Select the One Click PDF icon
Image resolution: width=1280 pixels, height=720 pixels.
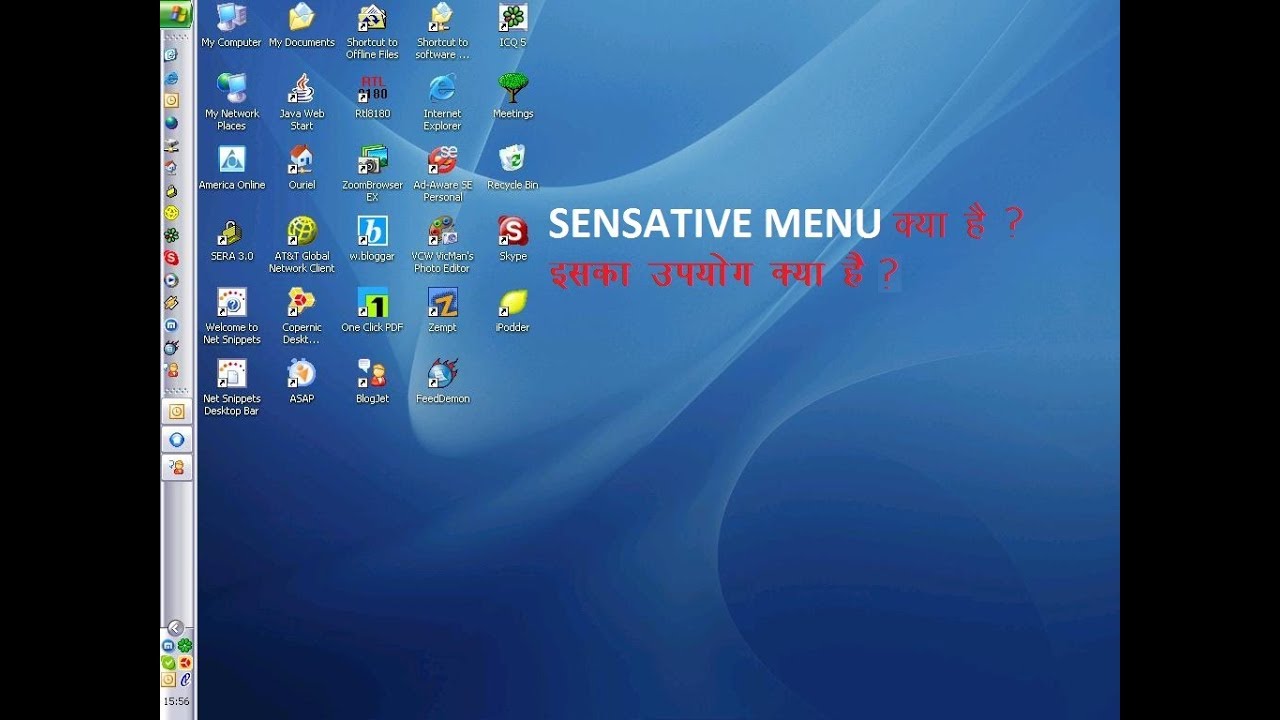click(x=372, y=310)
